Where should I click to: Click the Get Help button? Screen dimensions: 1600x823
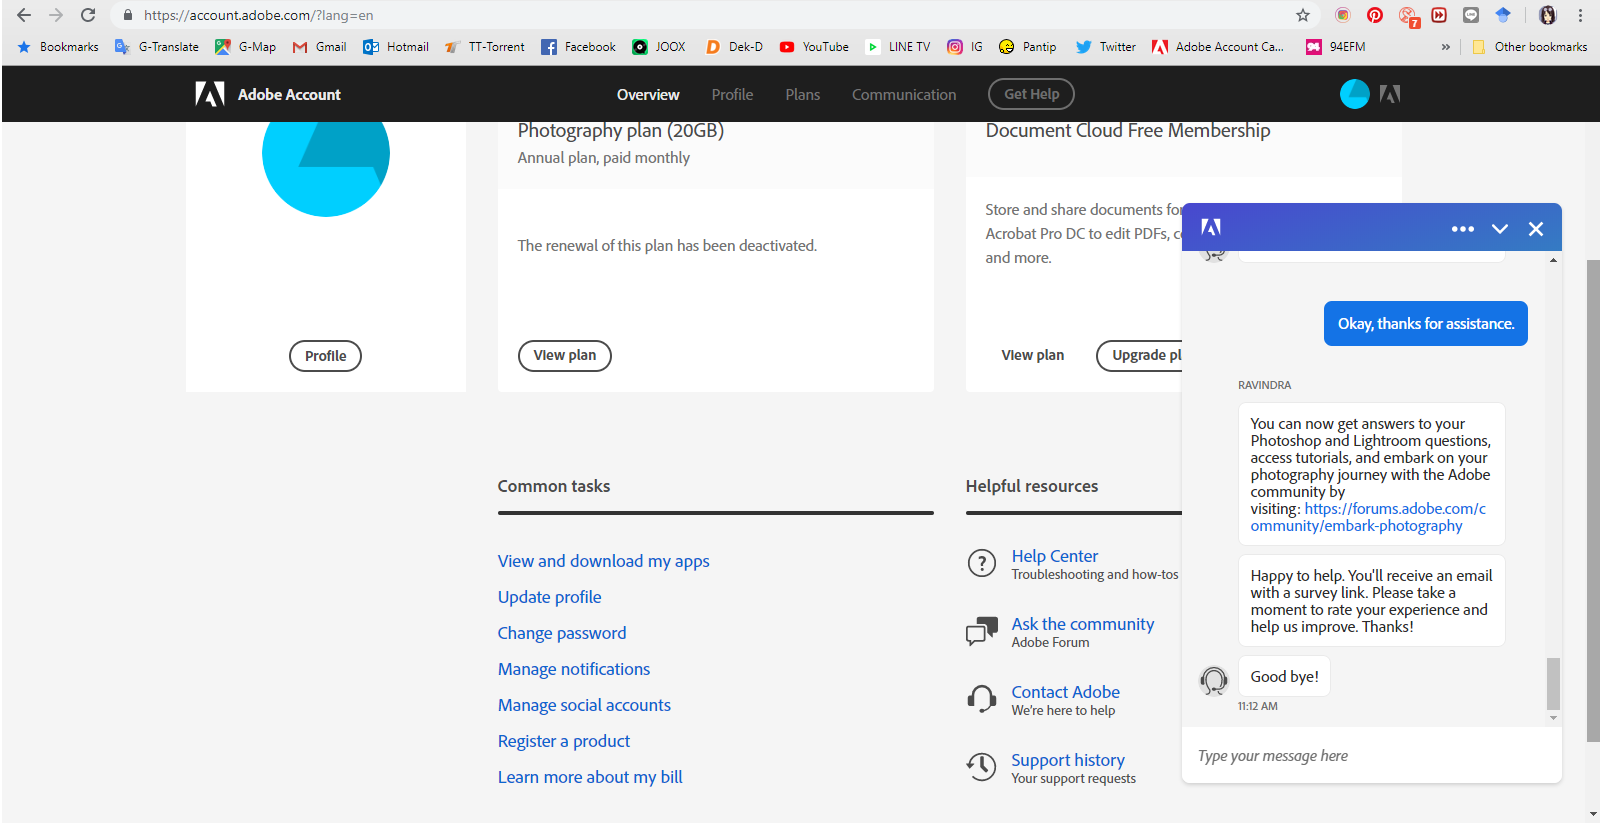click(x=1032, y=94)
